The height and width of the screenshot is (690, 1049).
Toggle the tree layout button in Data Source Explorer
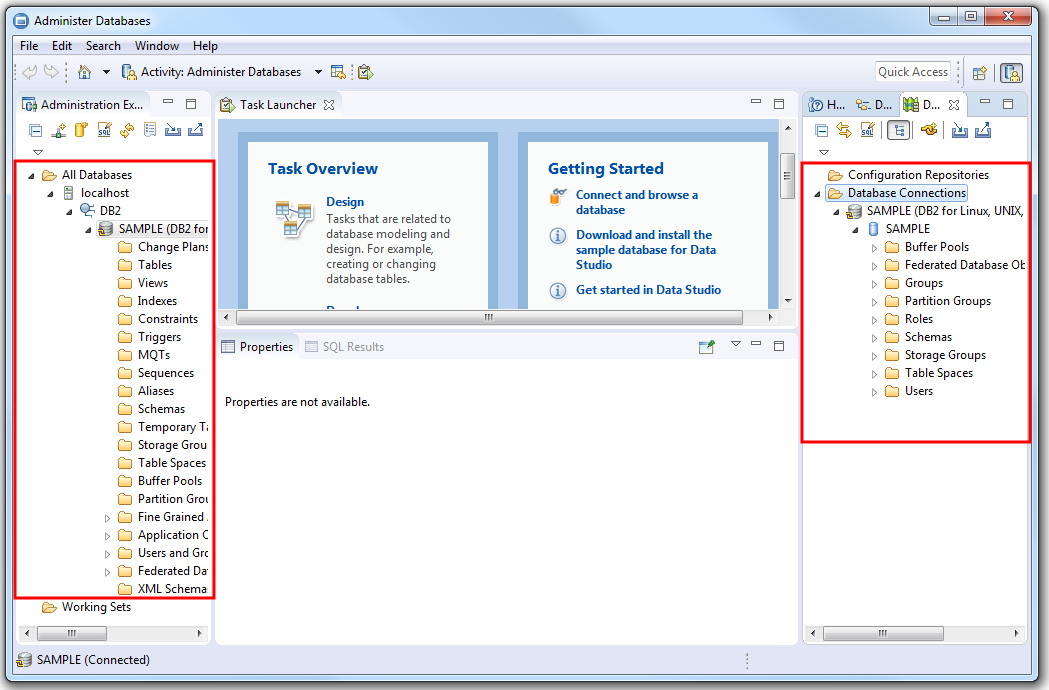tap(897, 130)
